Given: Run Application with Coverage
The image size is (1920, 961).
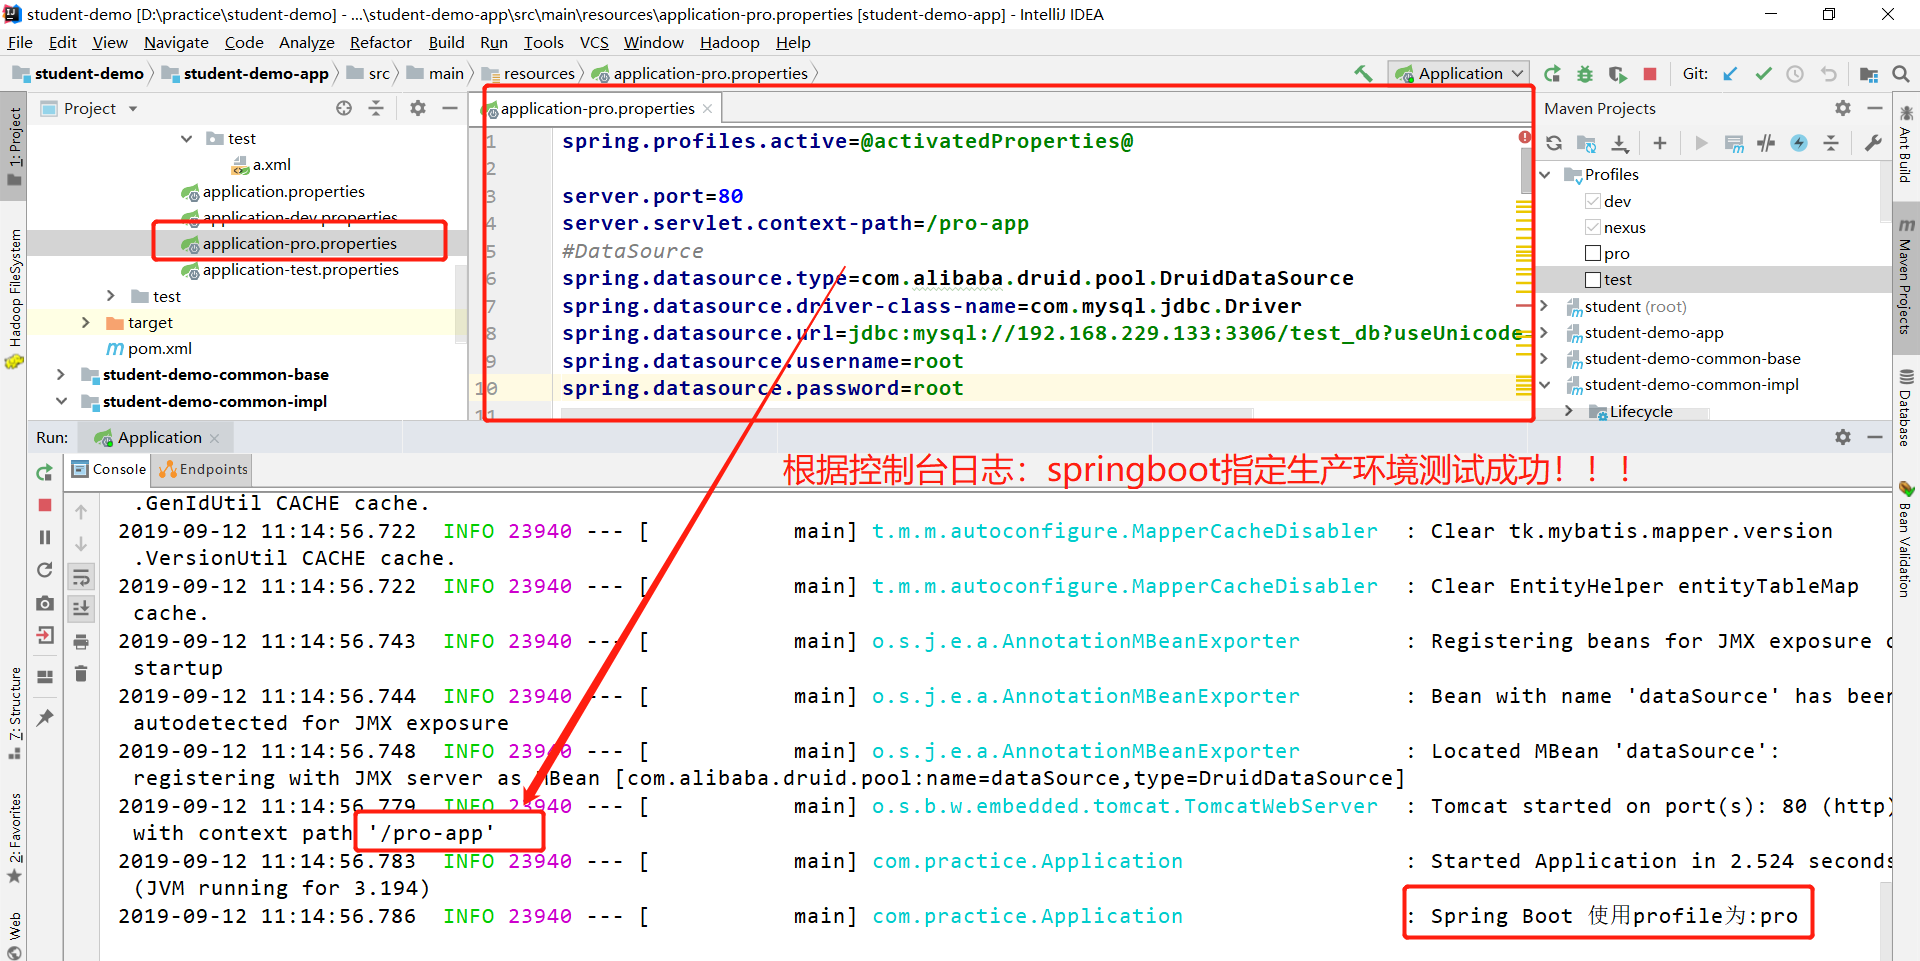Looking at the screenshot, I should 1618,73.
